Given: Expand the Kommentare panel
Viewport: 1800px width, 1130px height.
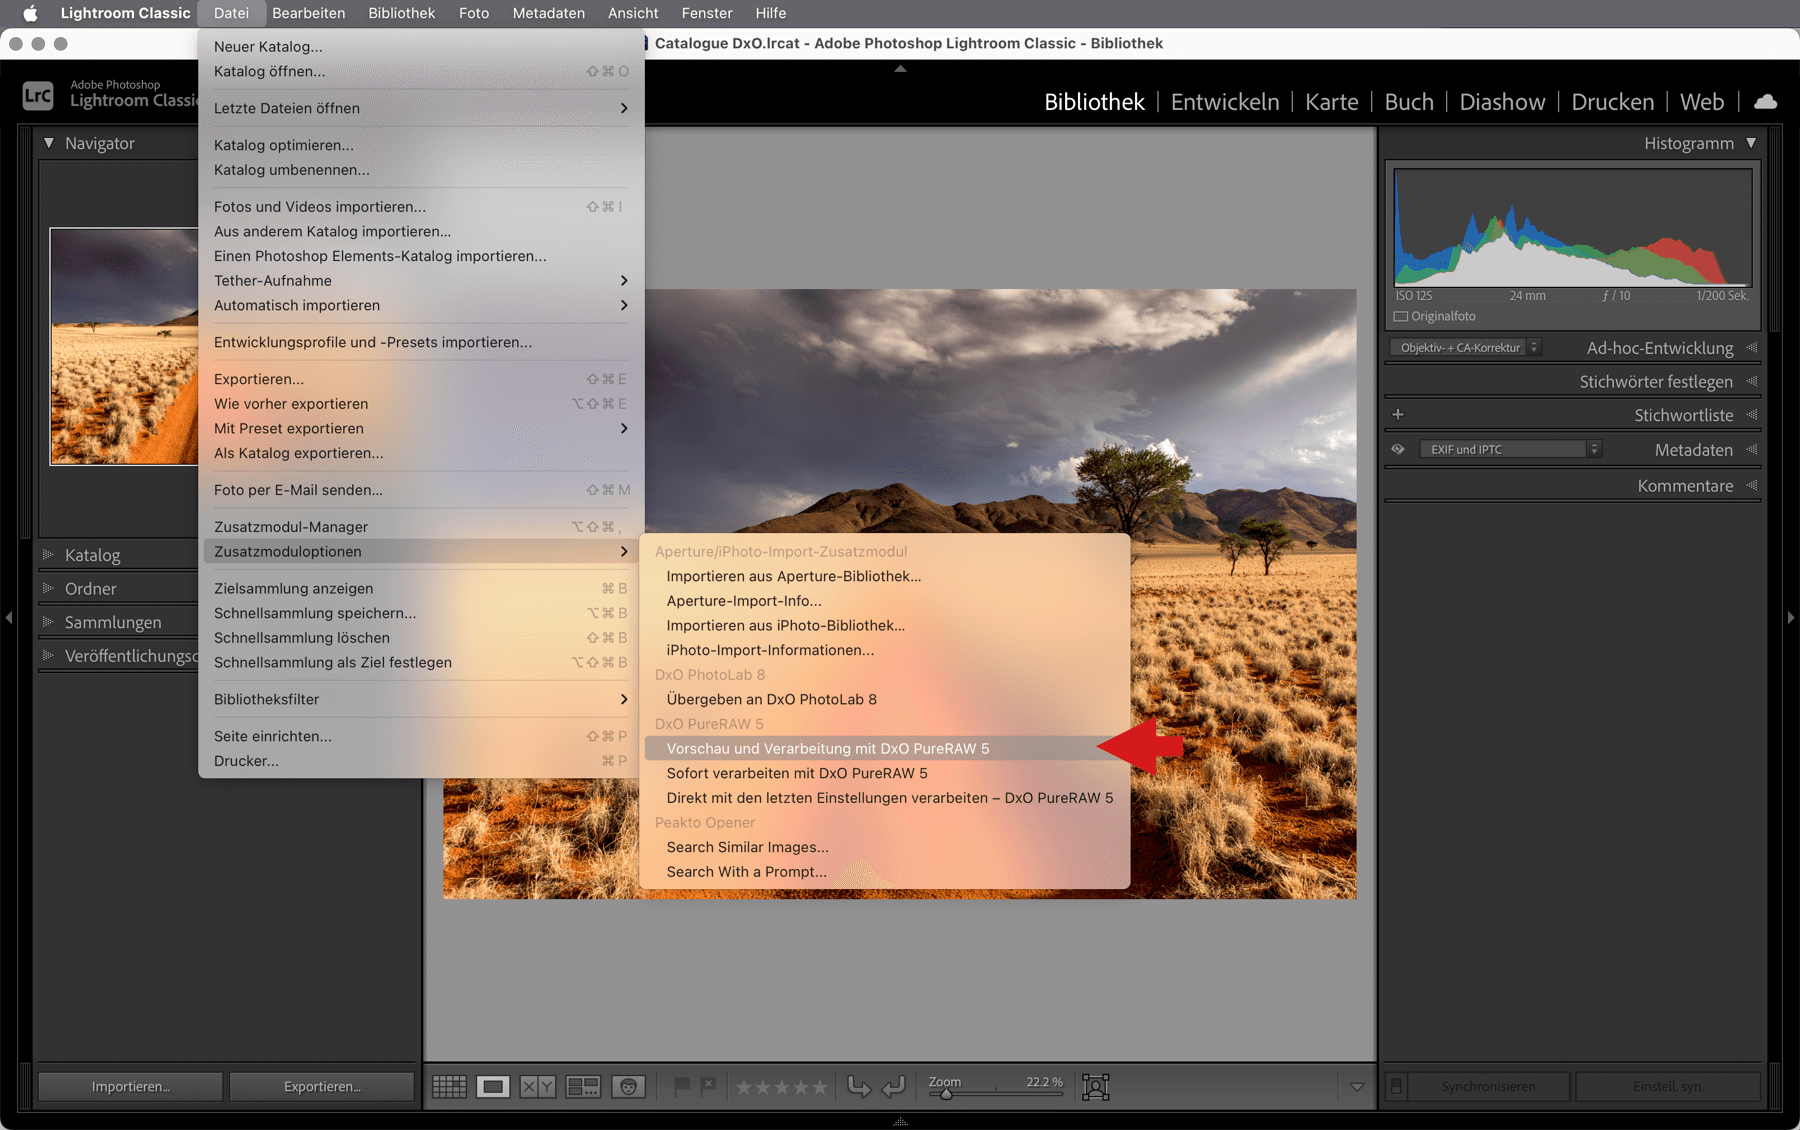Looking at the screenshot, I should pyautogui.click(x=1752, y=485).
